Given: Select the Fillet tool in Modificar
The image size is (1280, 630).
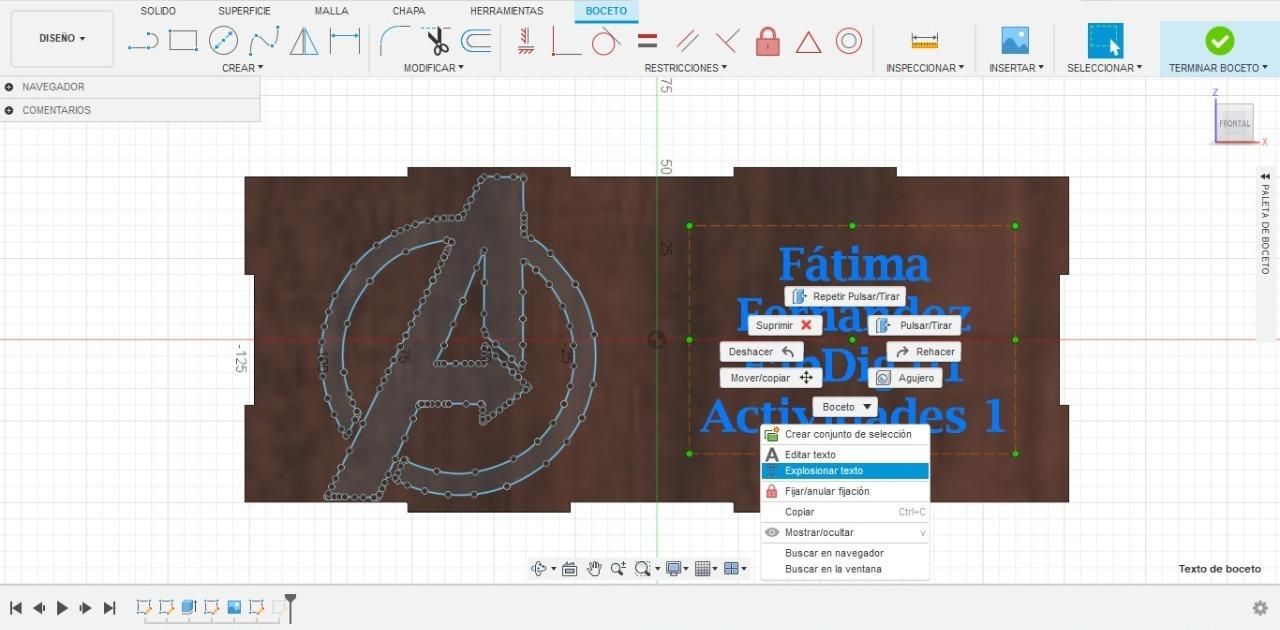Looking at the screenshot, I should pyautogui.click(x=395, y=41).
